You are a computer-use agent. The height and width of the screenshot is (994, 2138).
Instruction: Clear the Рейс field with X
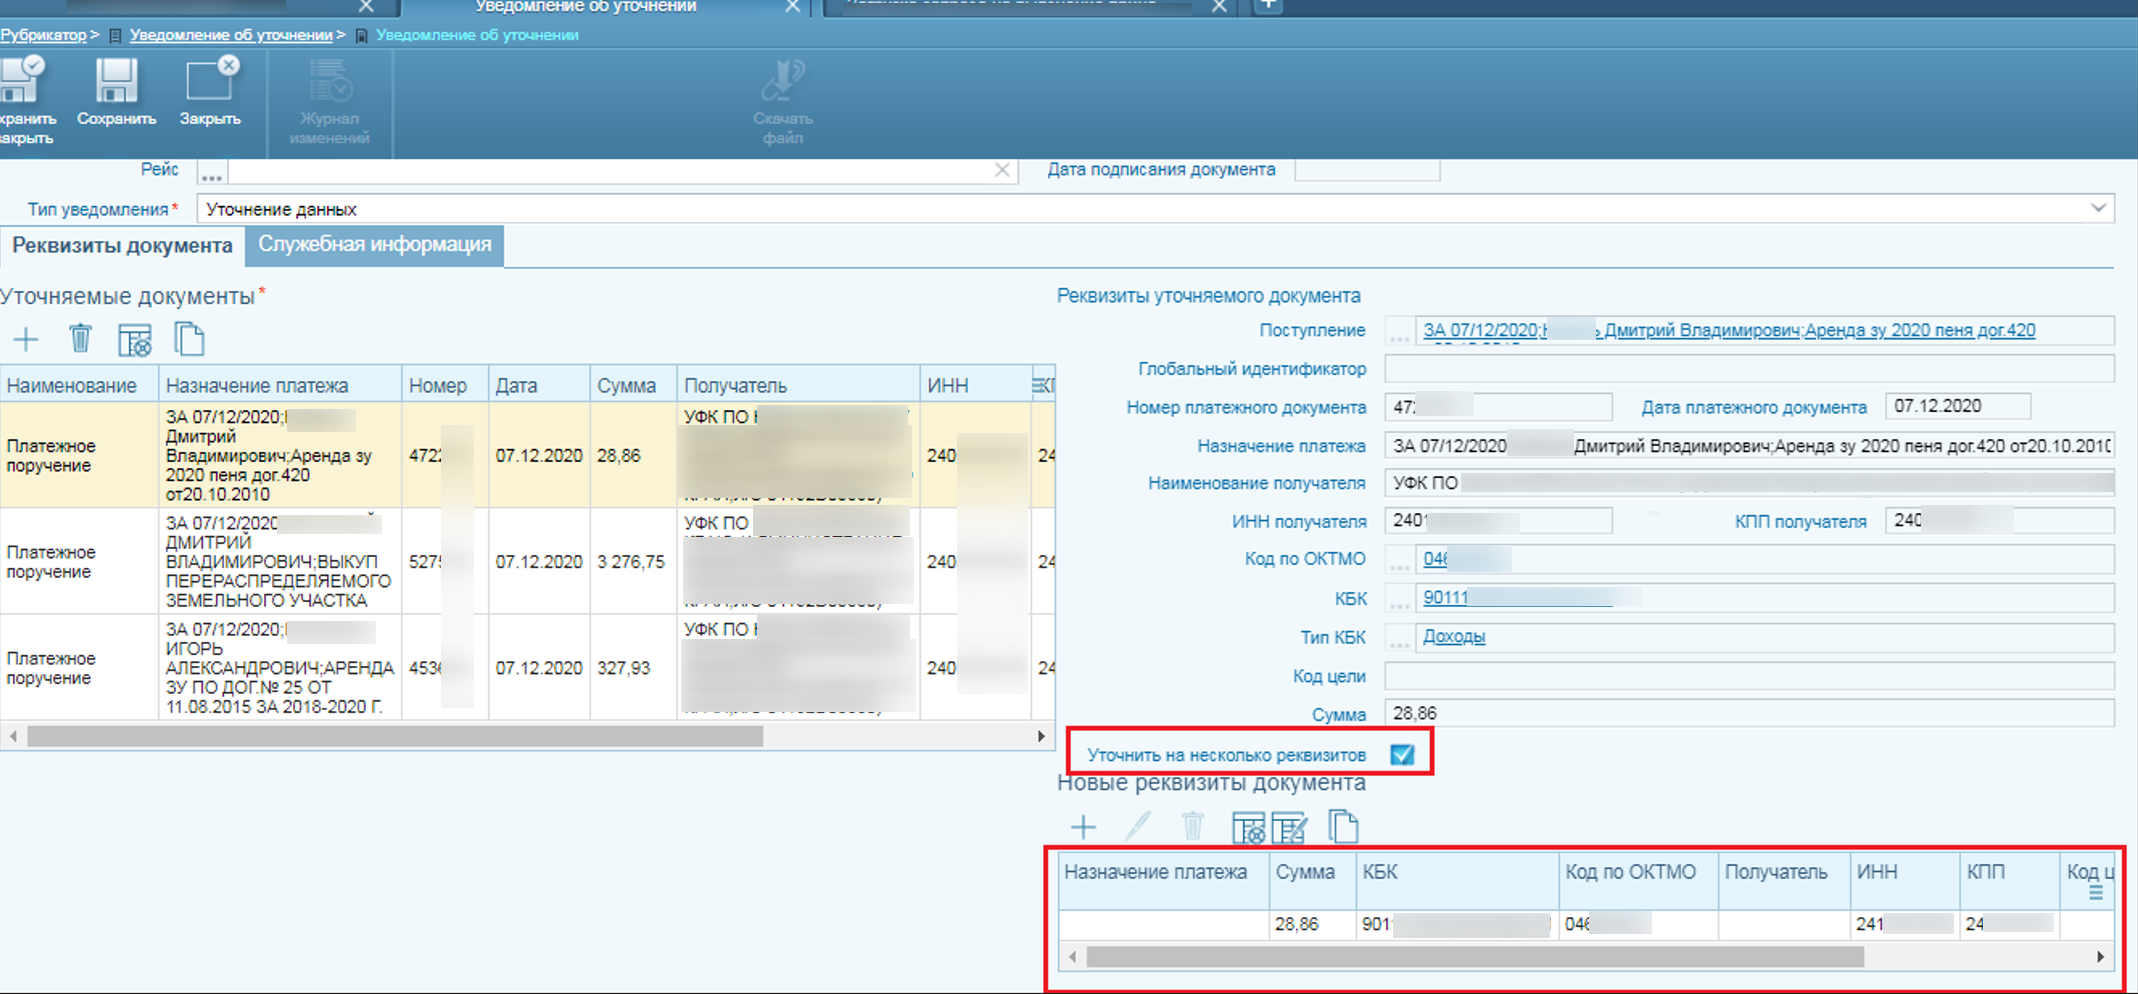pos(1002,171)
